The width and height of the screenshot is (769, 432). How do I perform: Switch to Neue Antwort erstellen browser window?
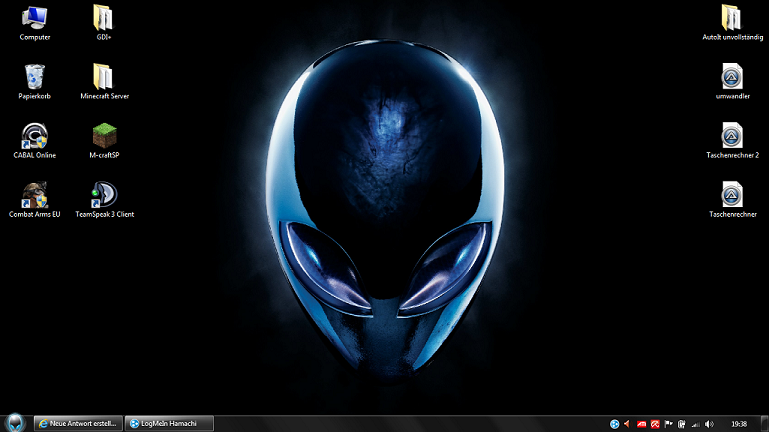click(x=78, y=423)
